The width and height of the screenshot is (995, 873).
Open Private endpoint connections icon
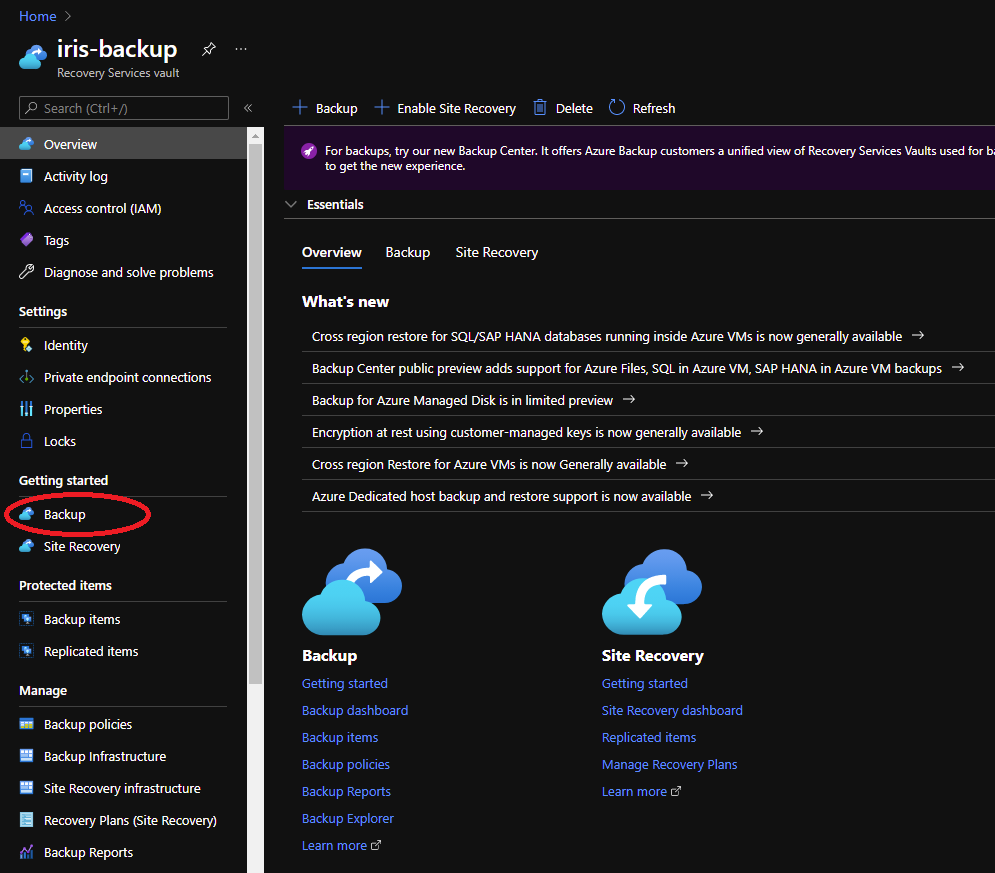[27, 377]
